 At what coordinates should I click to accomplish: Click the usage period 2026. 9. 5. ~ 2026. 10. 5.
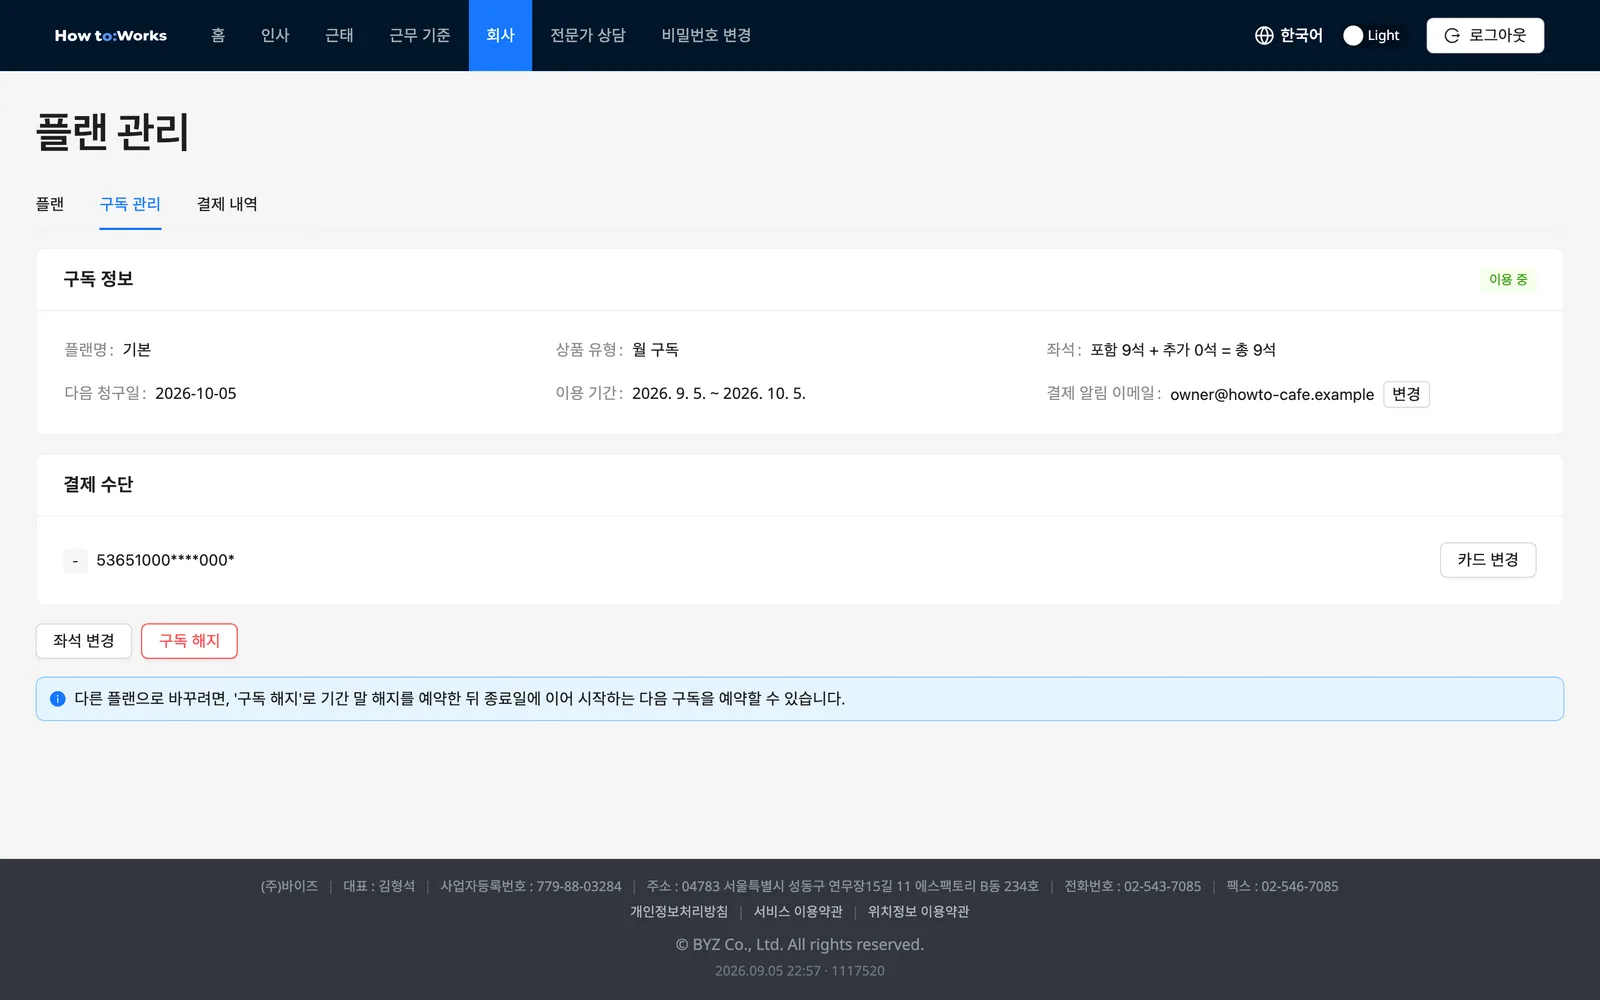coord(719,394)
